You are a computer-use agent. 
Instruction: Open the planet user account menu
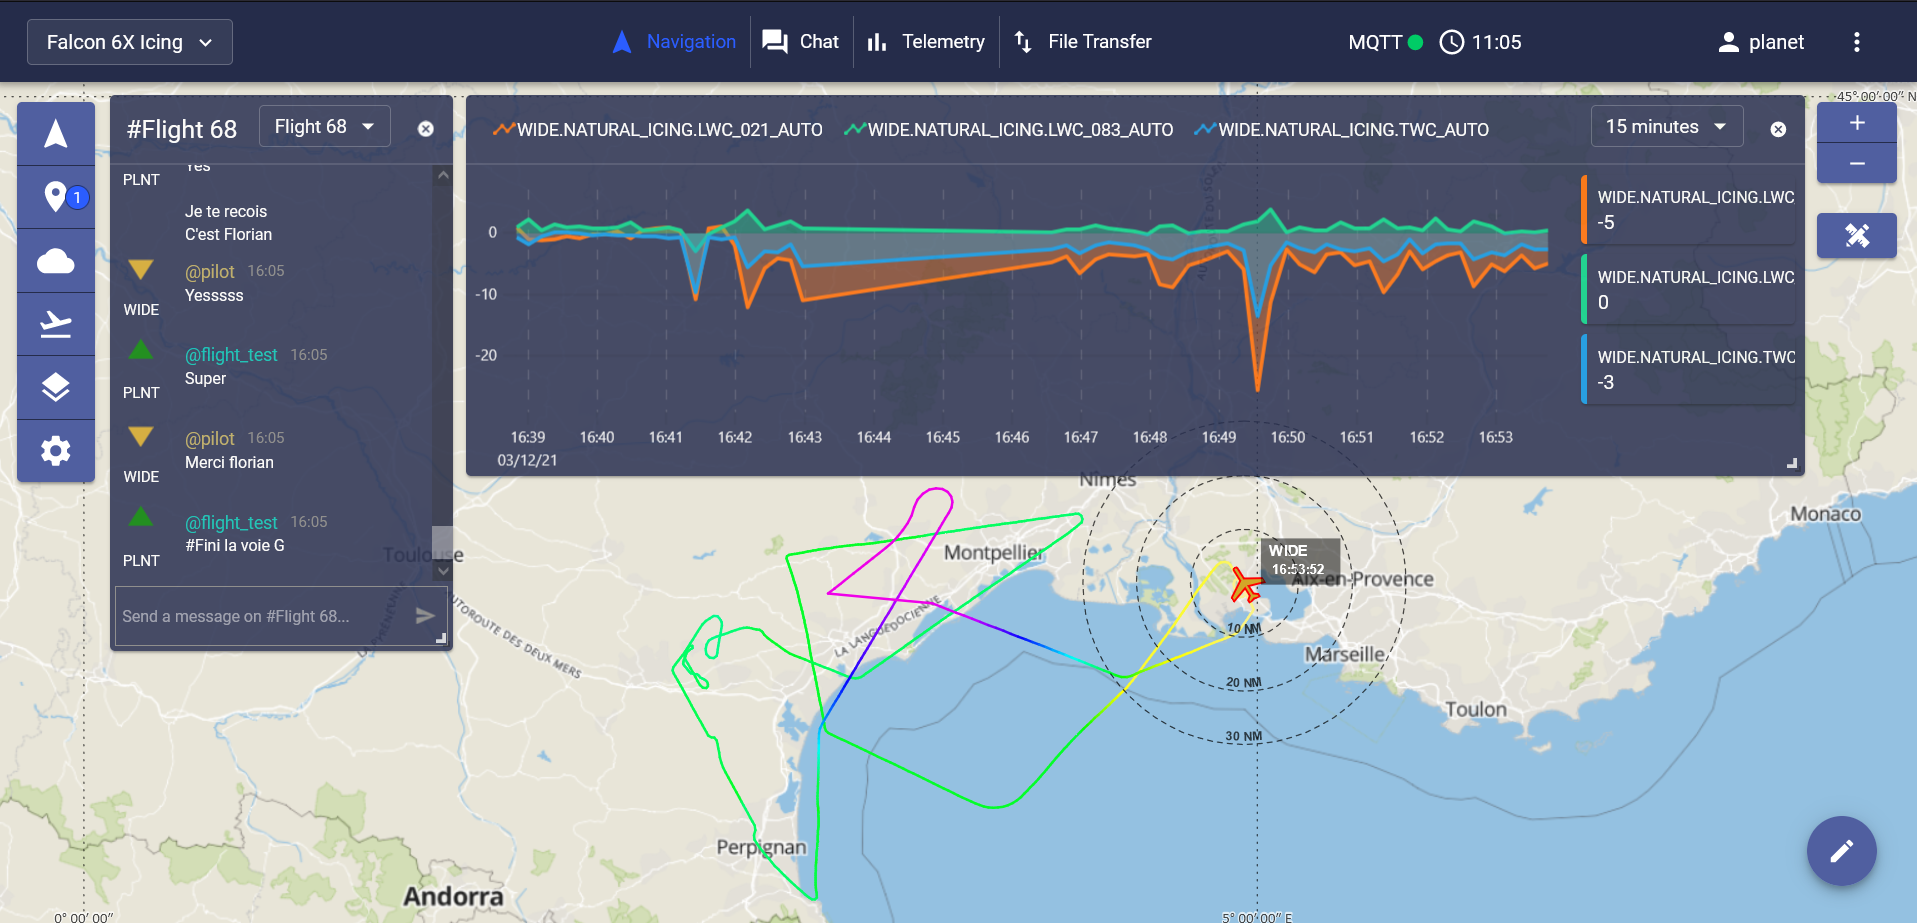1760,42
